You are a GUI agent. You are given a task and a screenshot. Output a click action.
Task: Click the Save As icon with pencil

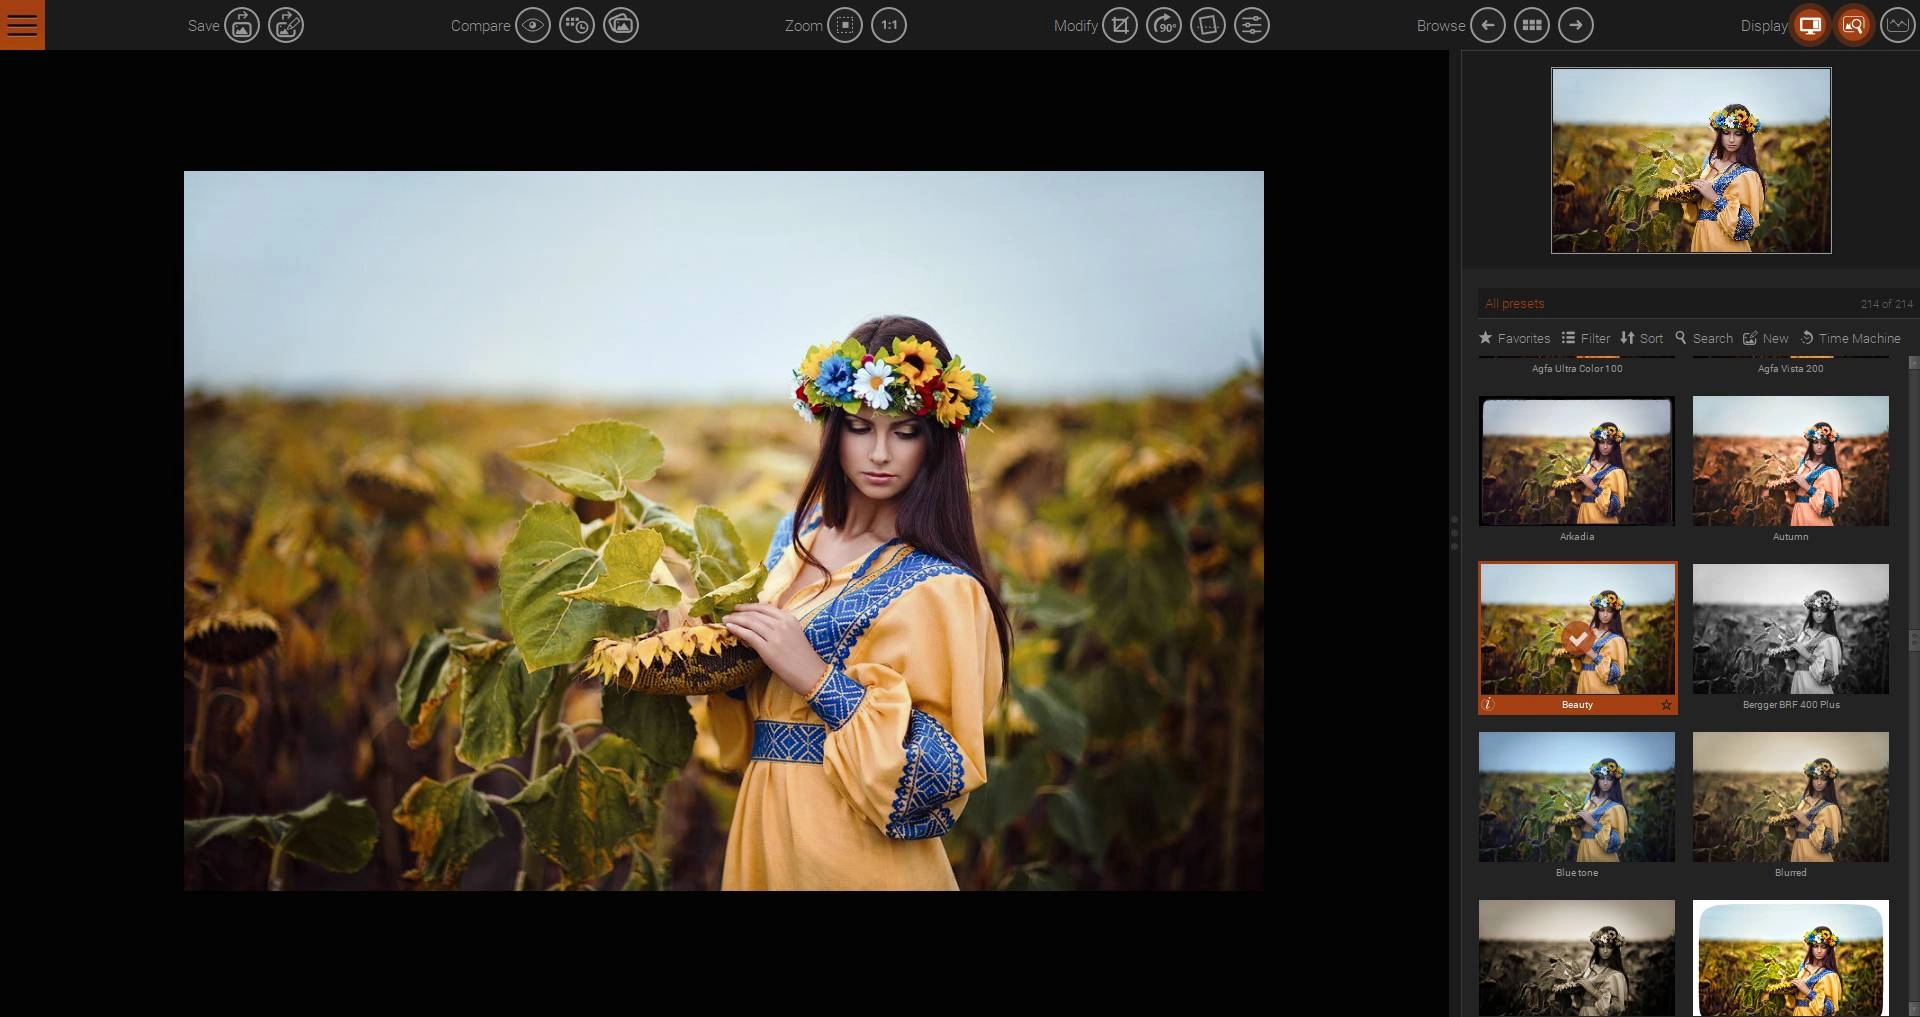[x=286, y=25]
